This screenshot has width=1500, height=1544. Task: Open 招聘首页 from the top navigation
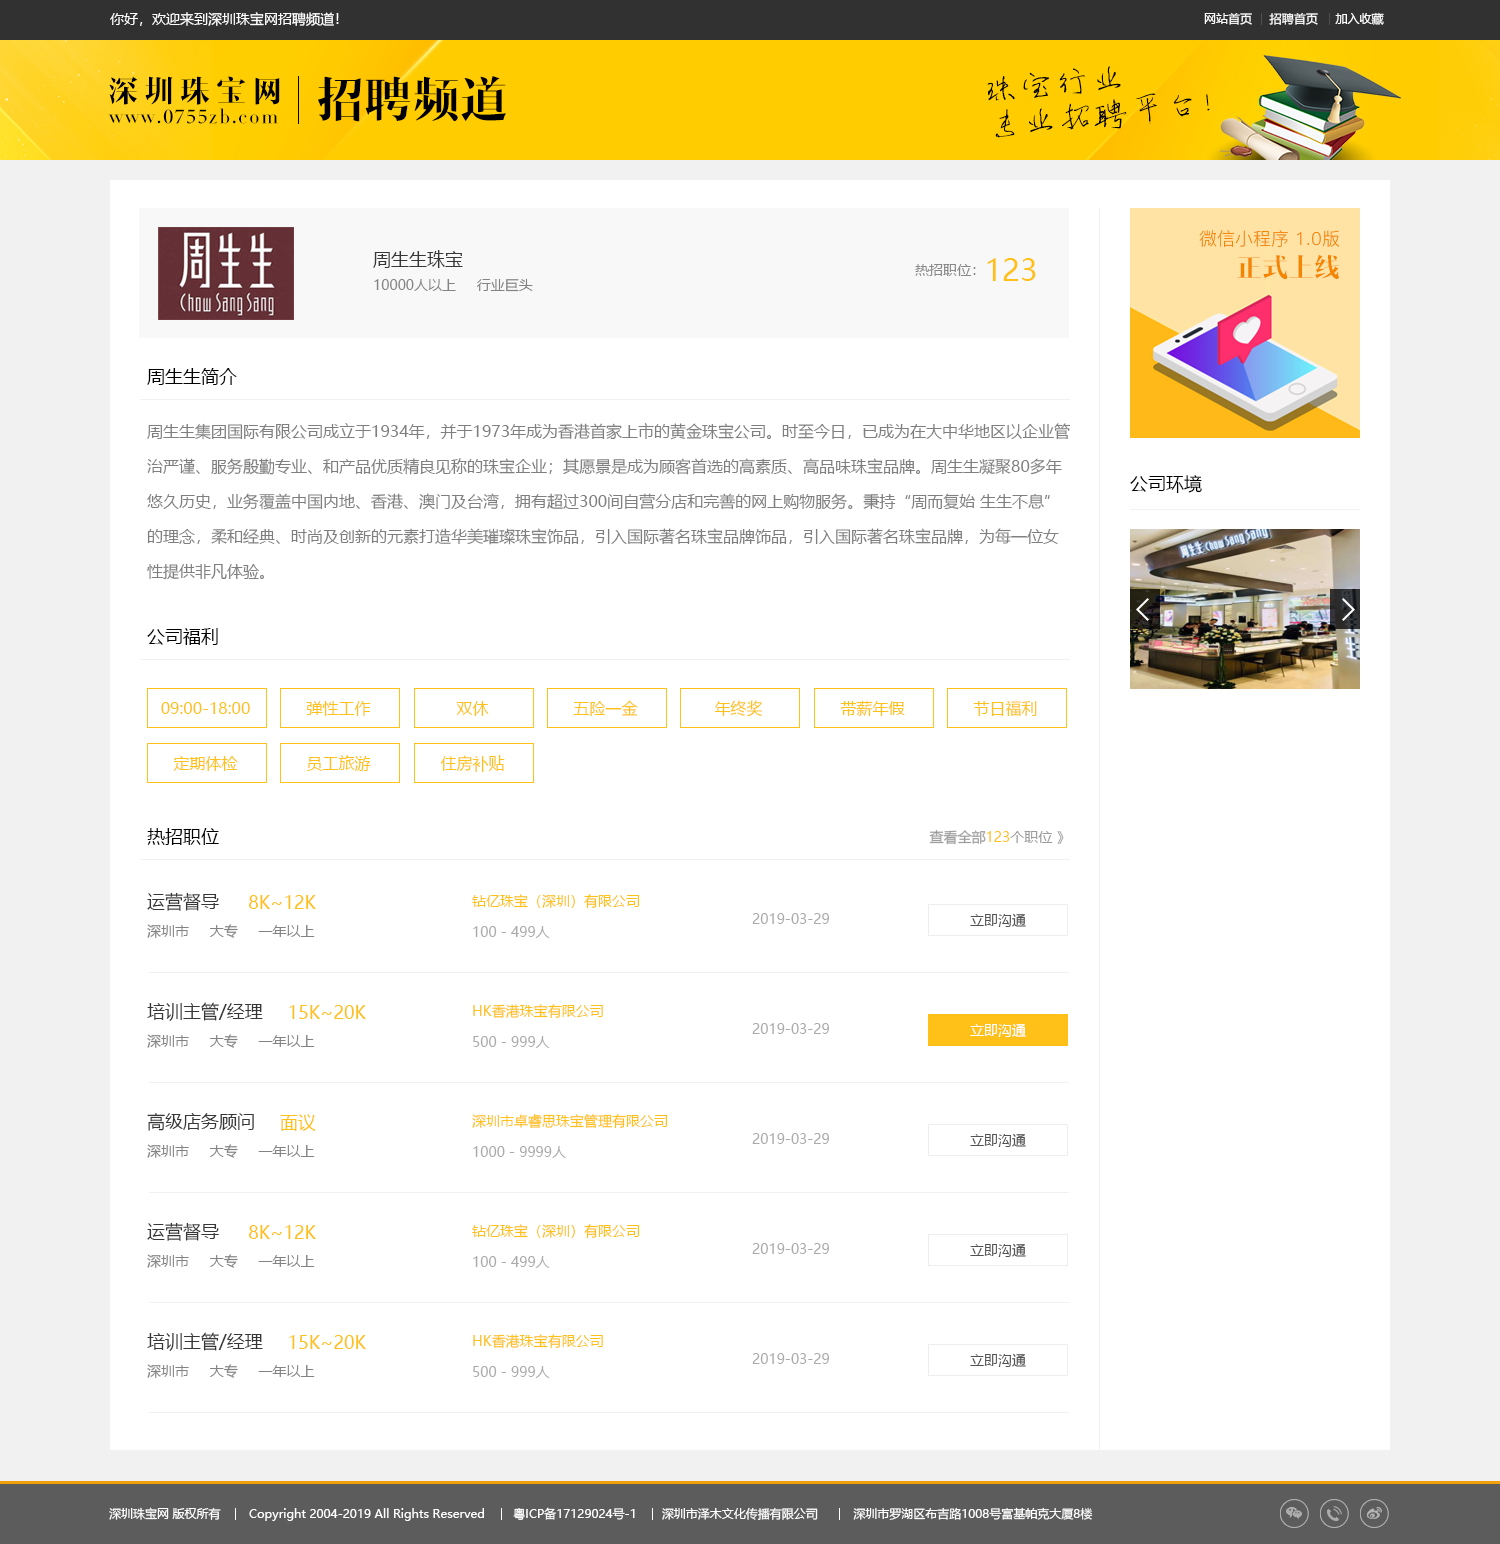(x=1293, y=18)
